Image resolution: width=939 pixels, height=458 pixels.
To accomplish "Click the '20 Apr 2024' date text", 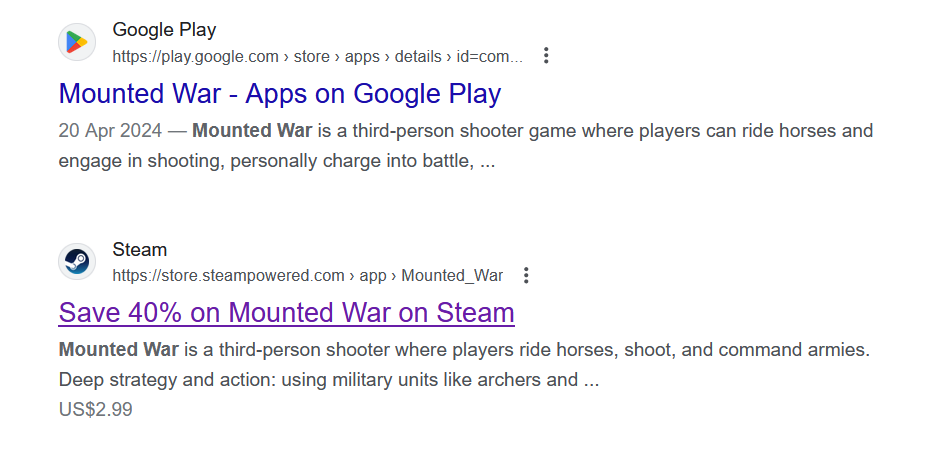I will [x=110, y=131].
